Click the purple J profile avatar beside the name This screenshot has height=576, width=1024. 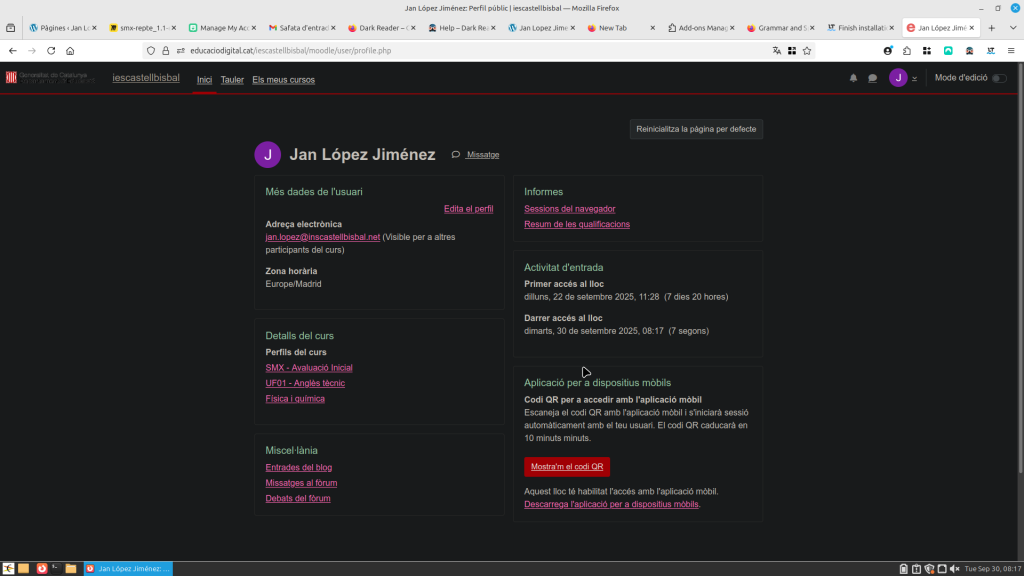[267, 154]
